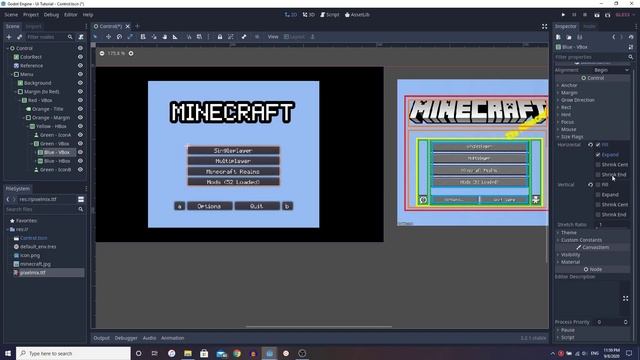
Task: Open Microsoft Store from the taskbar
Action: pyautogui.click(x=204, y=353)
